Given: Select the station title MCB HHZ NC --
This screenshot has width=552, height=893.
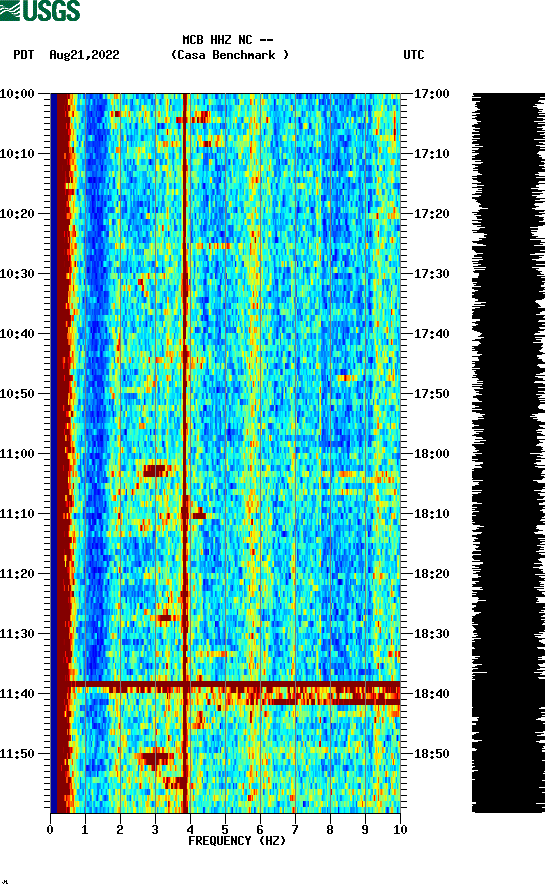Looking at the screenshot, I should pos(228,40).
